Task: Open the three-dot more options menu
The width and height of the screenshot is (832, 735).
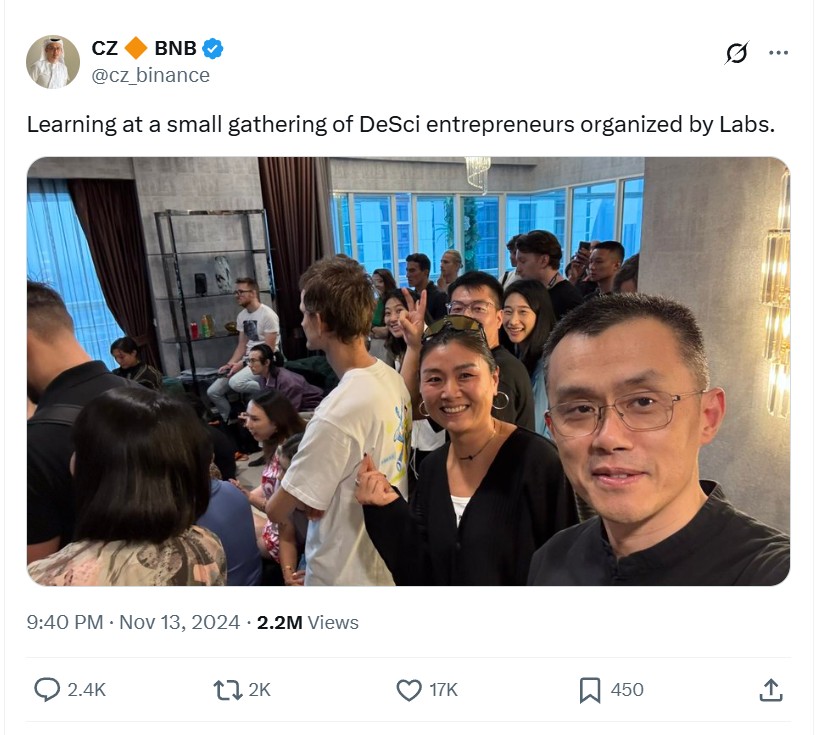Action: click(x=778, y=53)
